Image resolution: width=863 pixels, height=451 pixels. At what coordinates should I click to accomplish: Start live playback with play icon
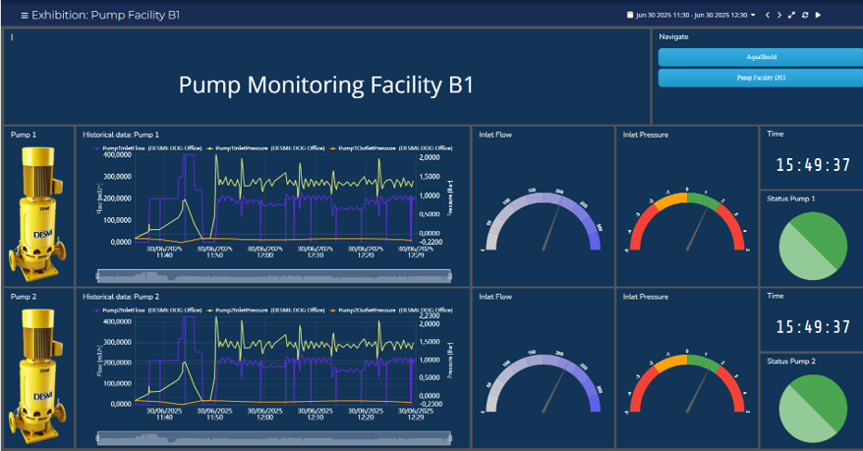pyautogui.click(x=818, y=15)
